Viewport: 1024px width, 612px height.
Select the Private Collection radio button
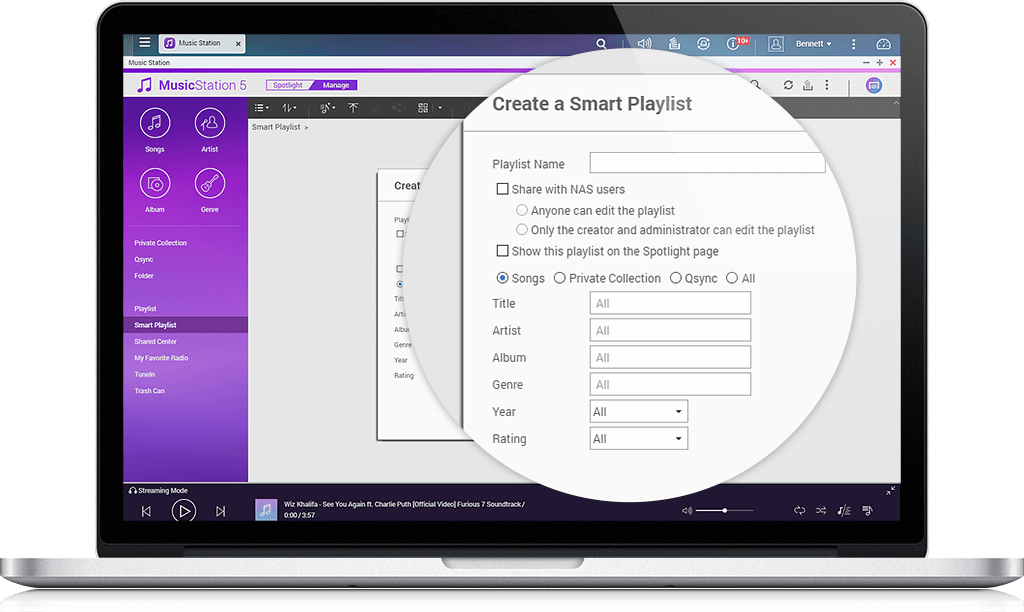(560, 278)
